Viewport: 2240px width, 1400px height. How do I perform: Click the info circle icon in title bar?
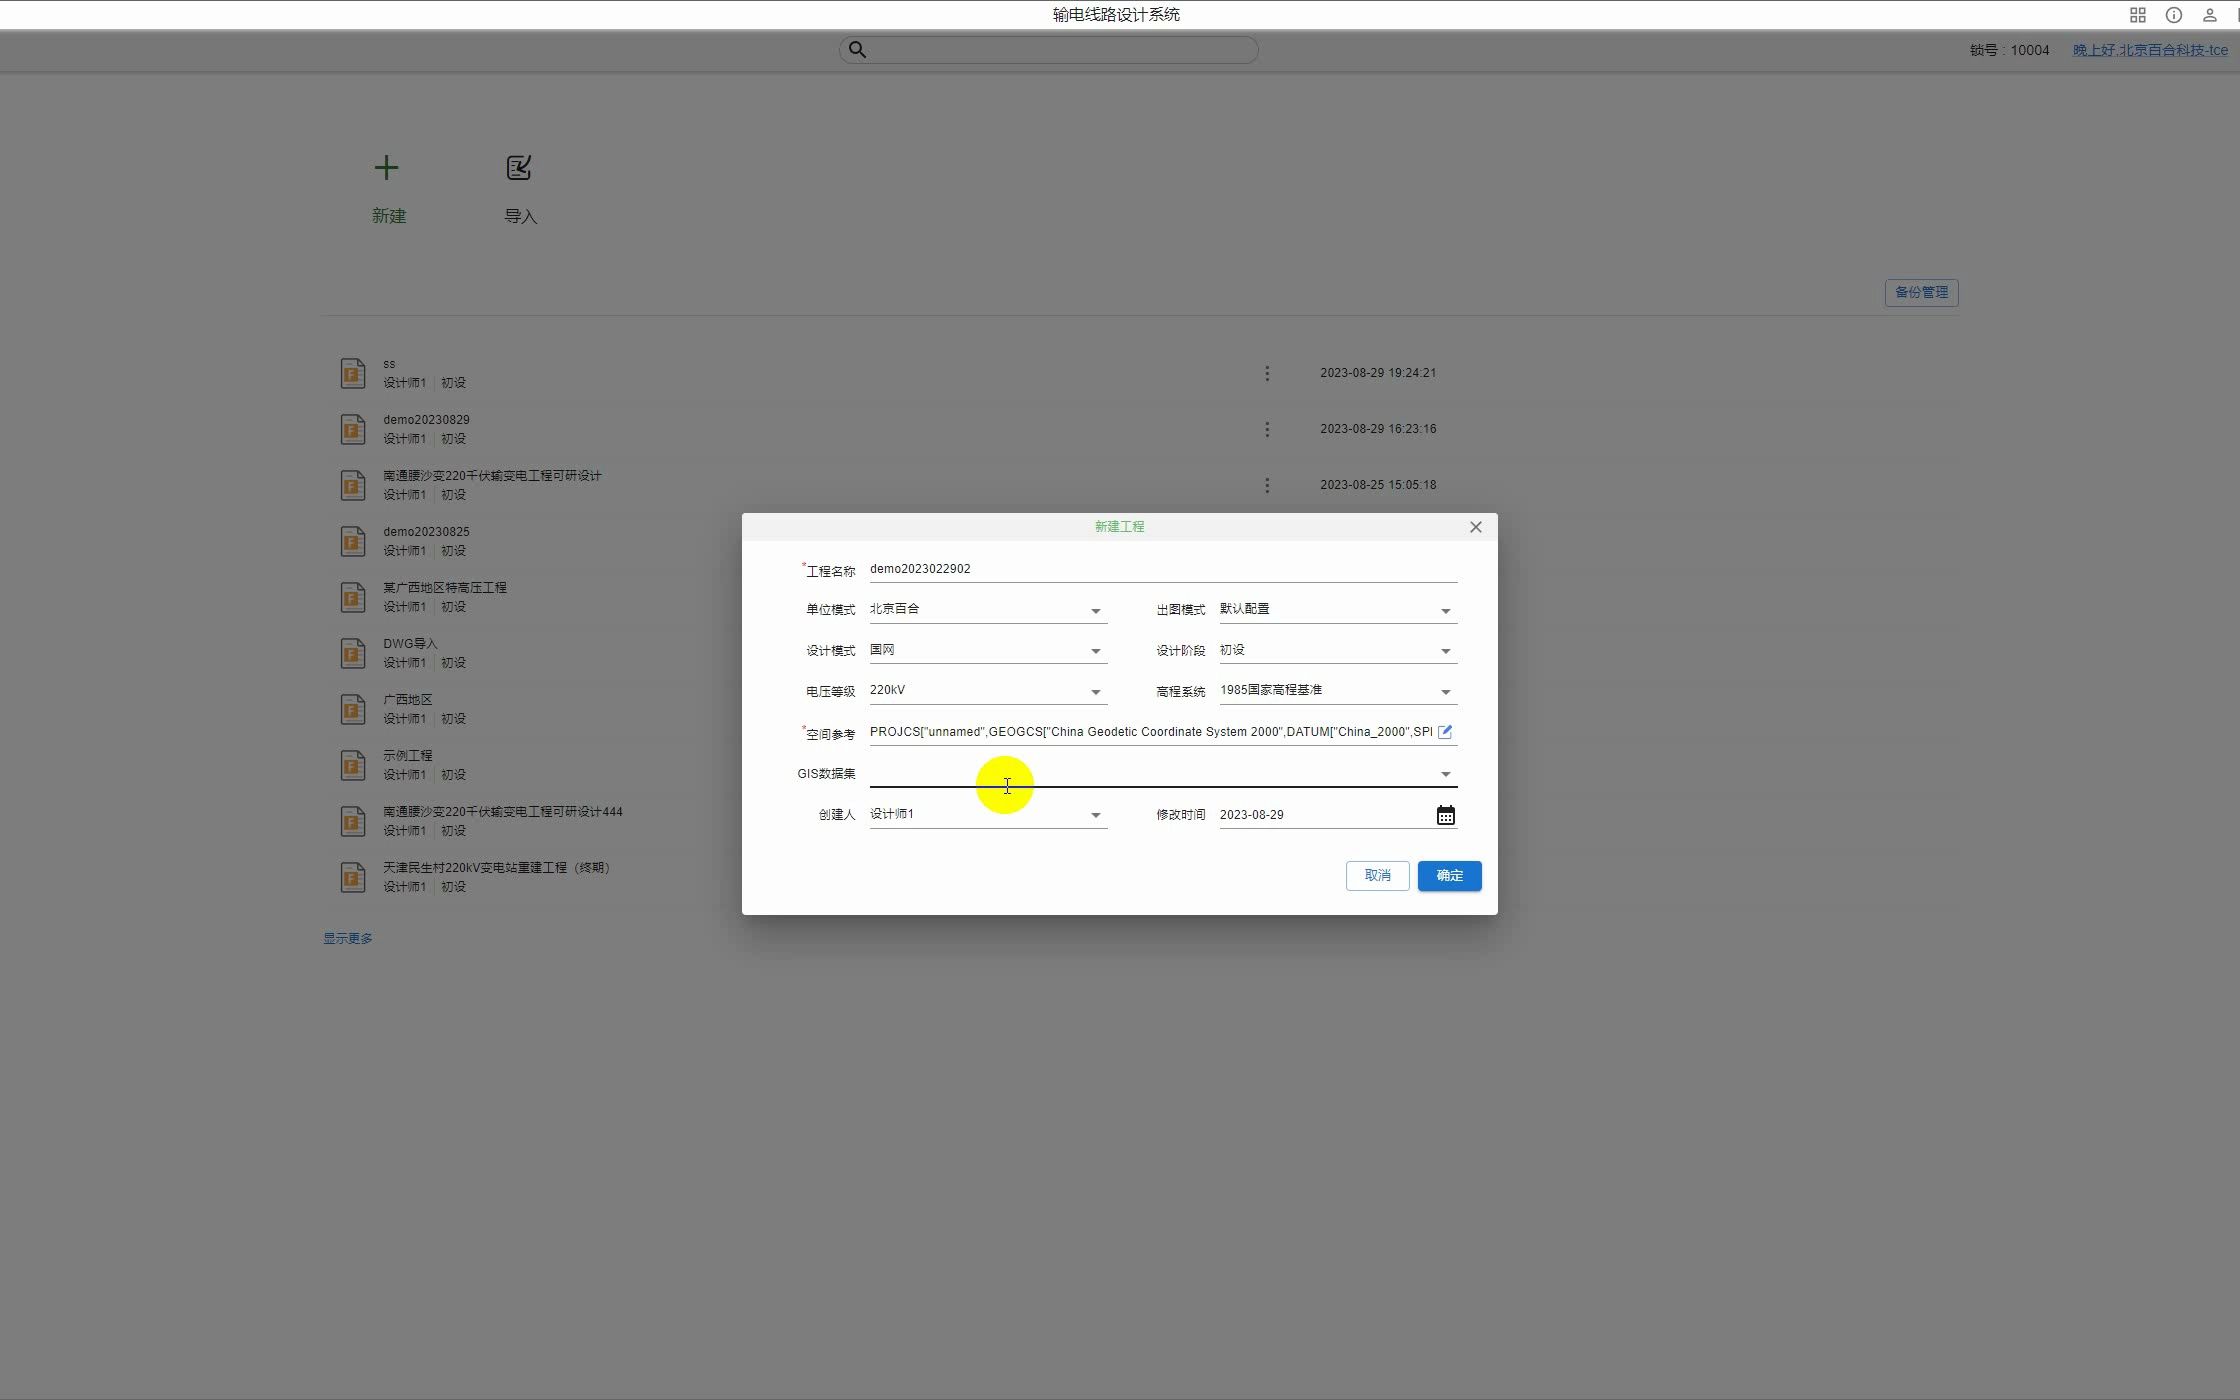coord(2173,15)
